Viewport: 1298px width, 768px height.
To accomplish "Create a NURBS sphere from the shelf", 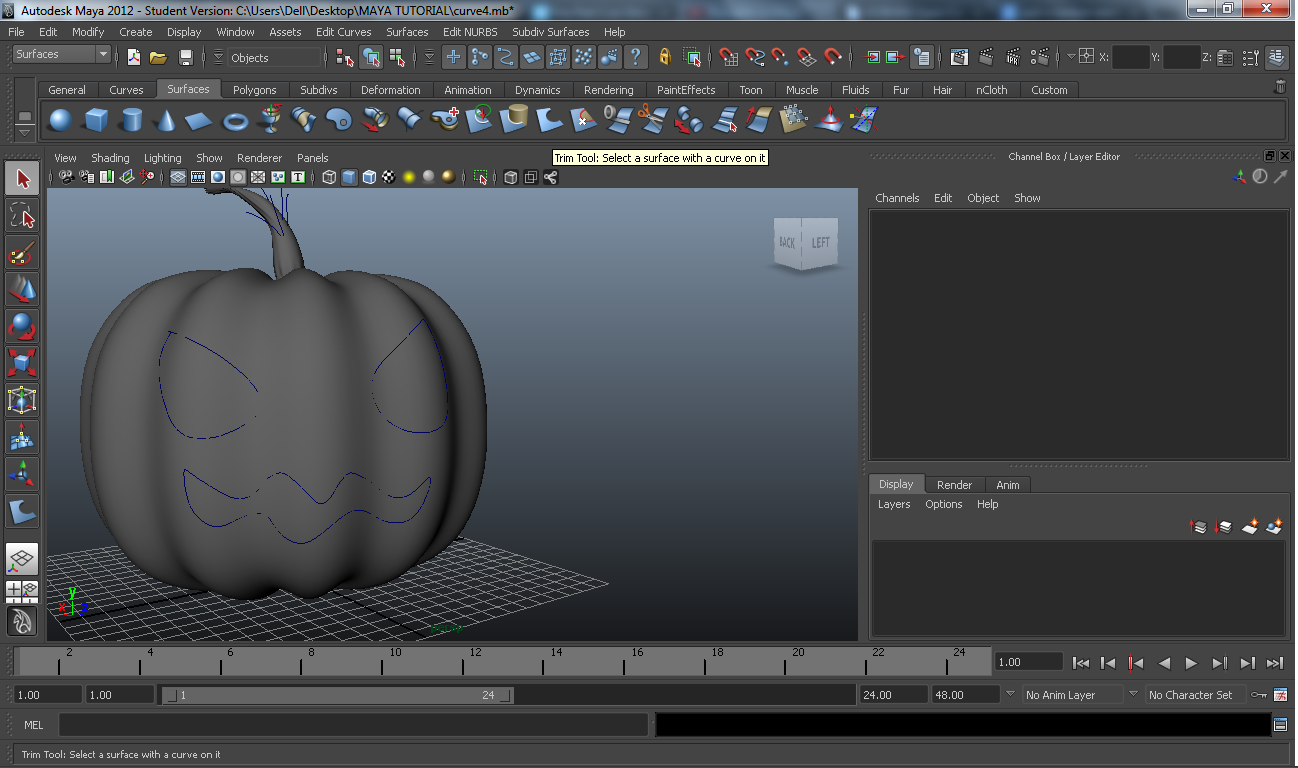I will [x=61, y=121].
